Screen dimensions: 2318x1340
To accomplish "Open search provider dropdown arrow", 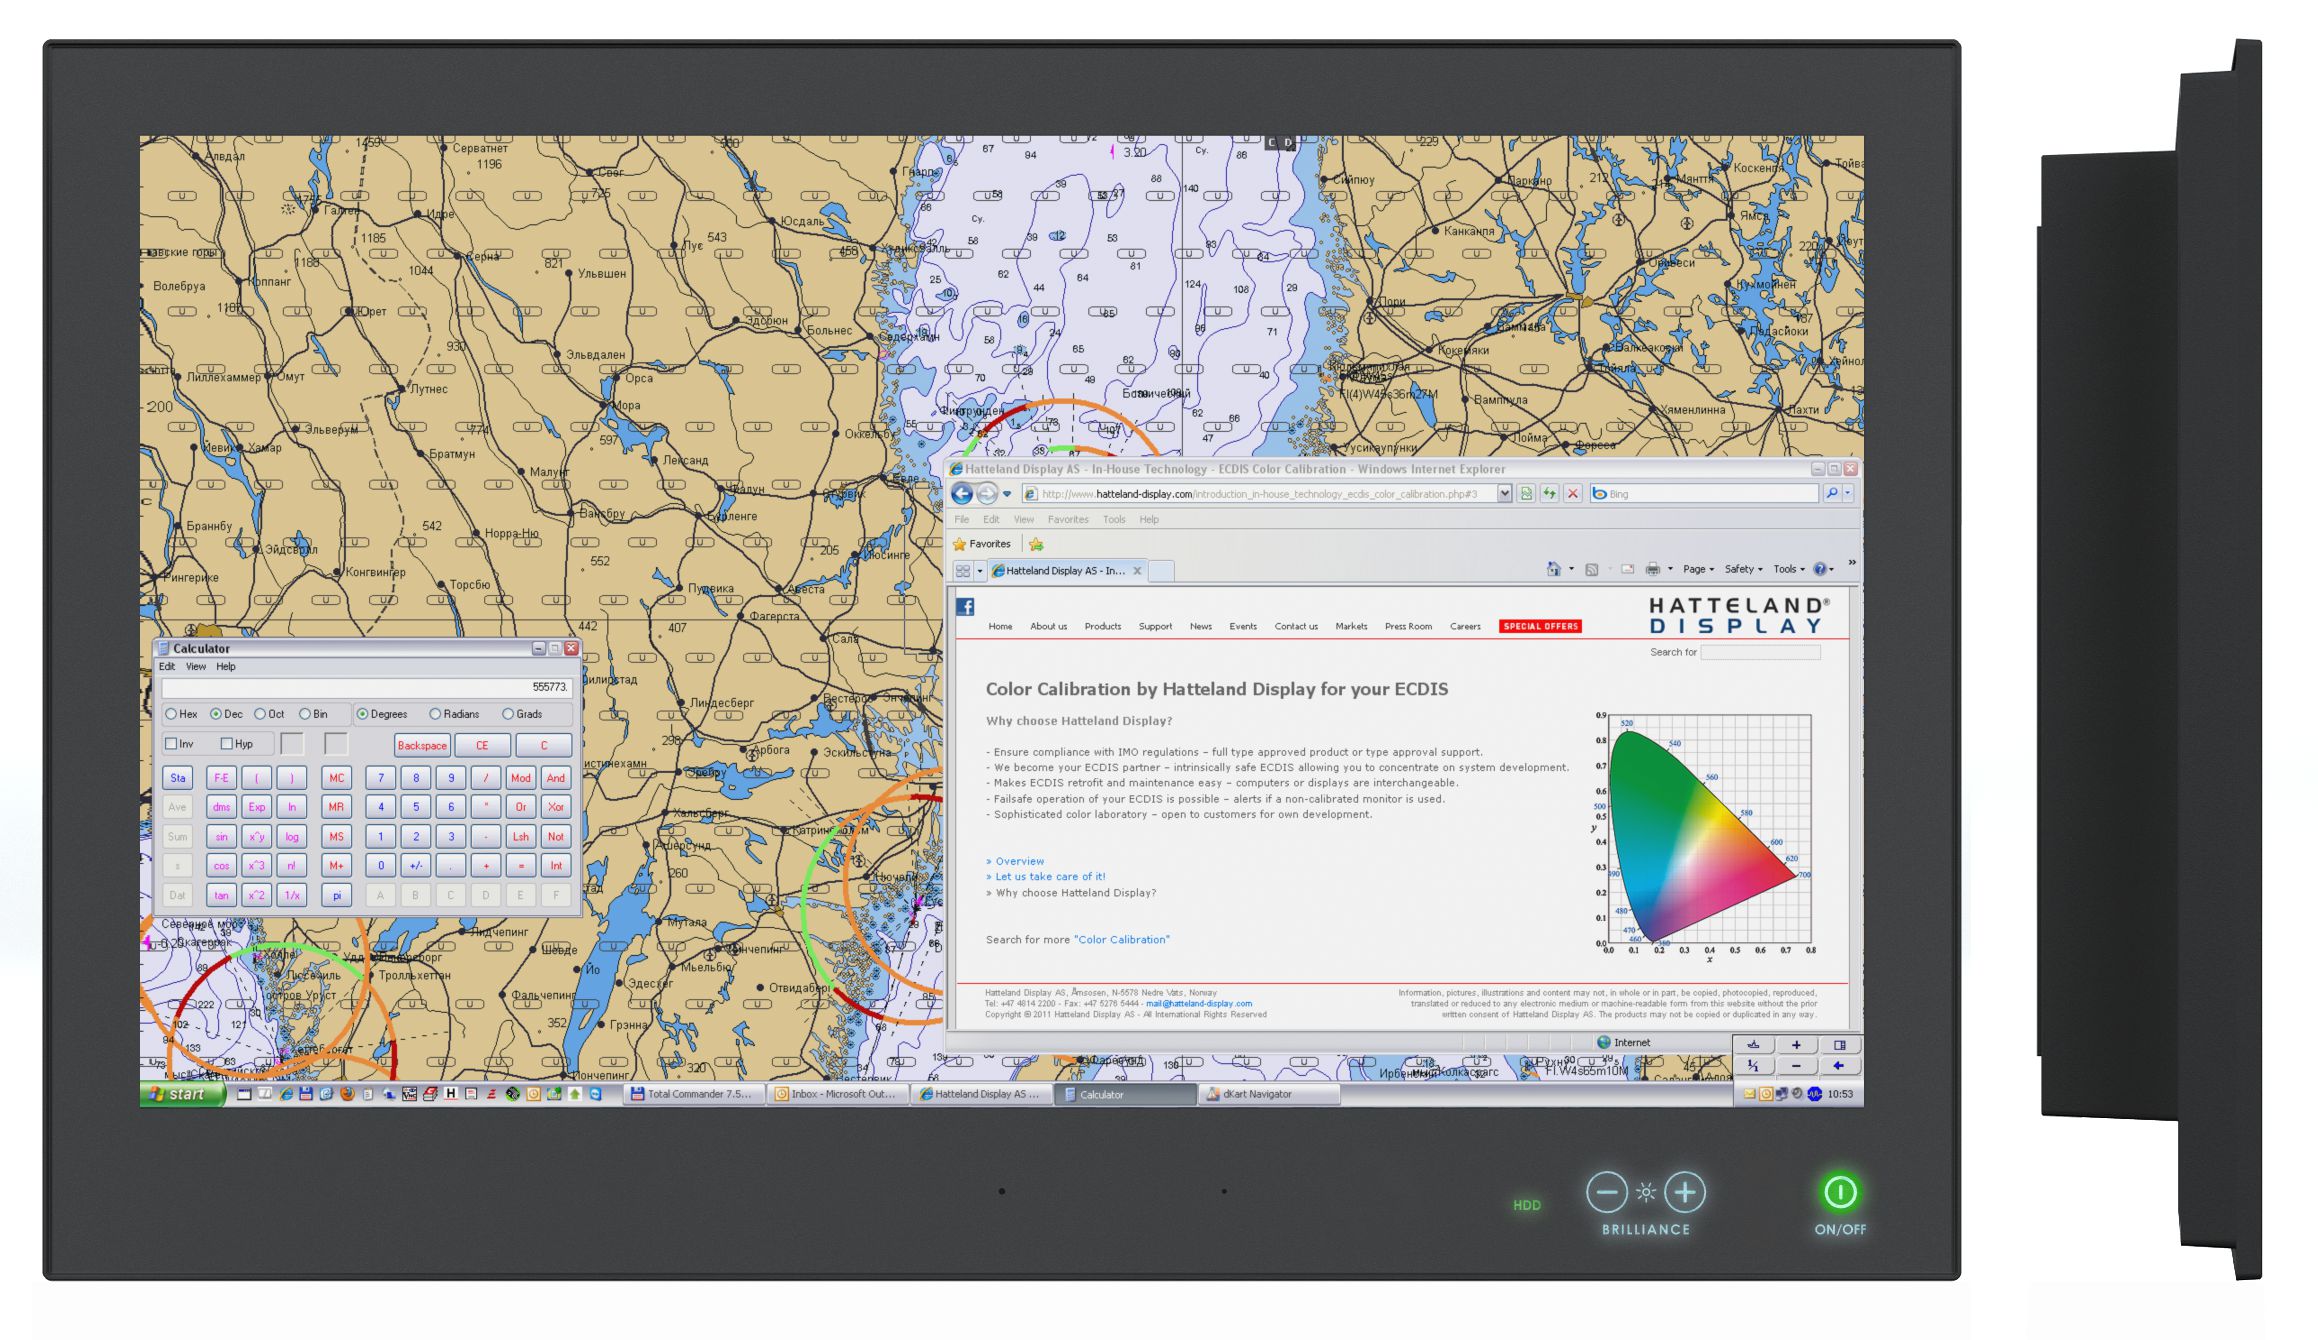I will (1848, 493).
